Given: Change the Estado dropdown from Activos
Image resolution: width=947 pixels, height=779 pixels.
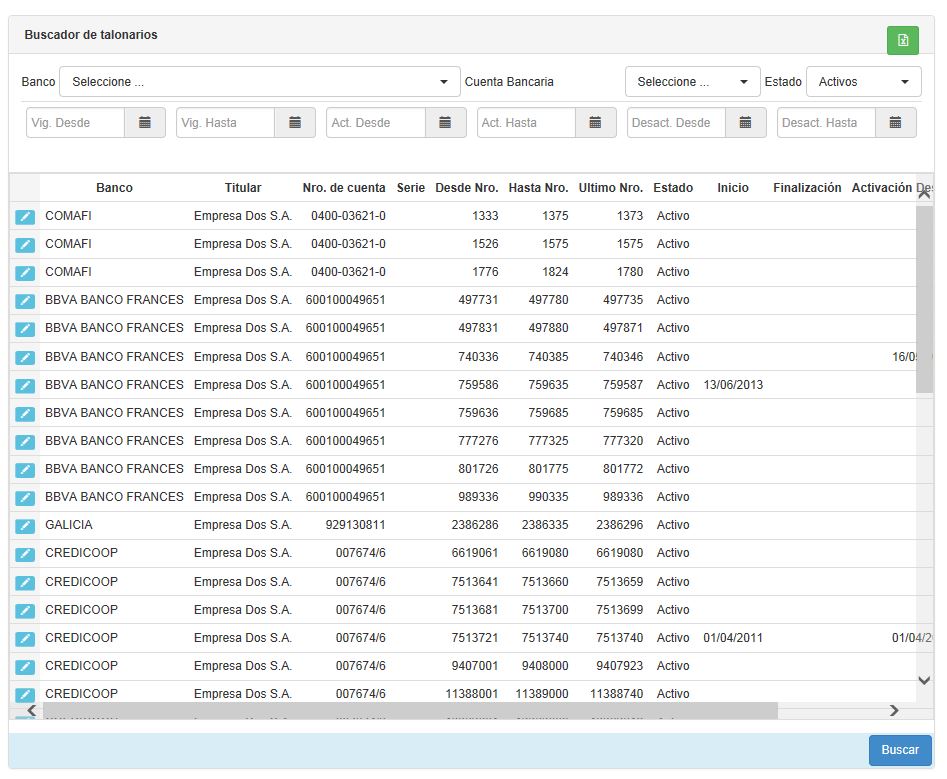Looking at the screenshot, I should click(x=863, y=82).
